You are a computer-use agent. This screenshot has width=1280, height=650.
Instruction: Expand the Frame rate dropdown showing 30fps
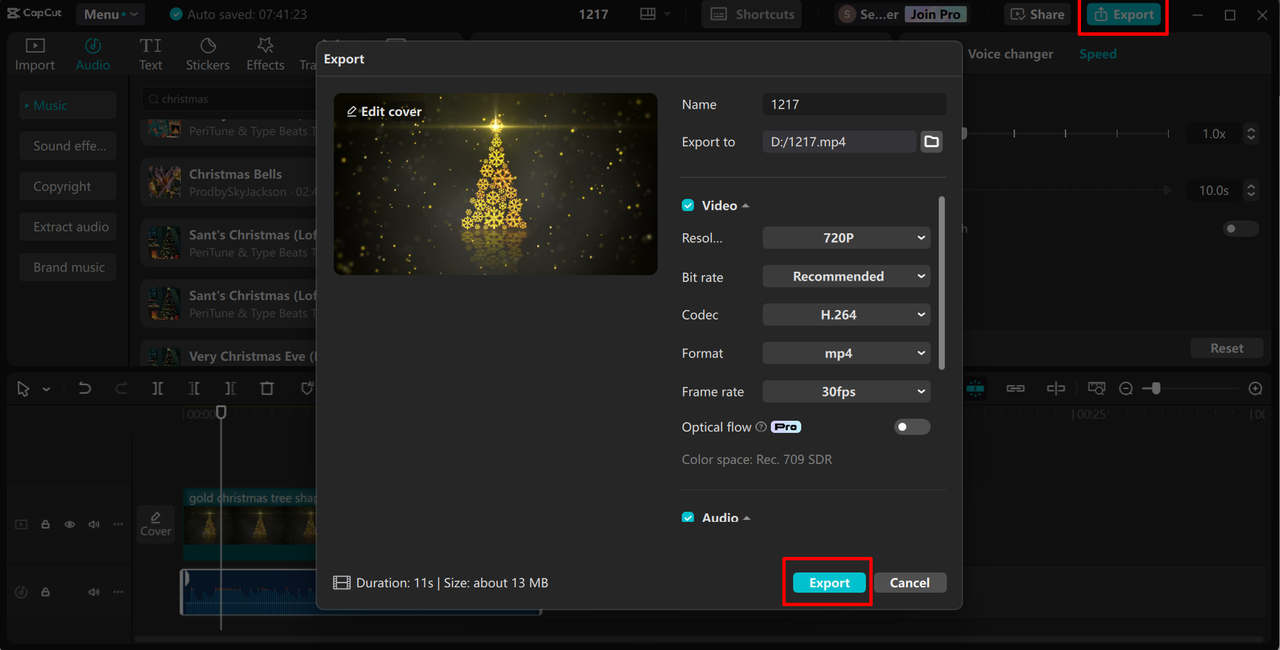pyautogui.click(x=846, y=392)
